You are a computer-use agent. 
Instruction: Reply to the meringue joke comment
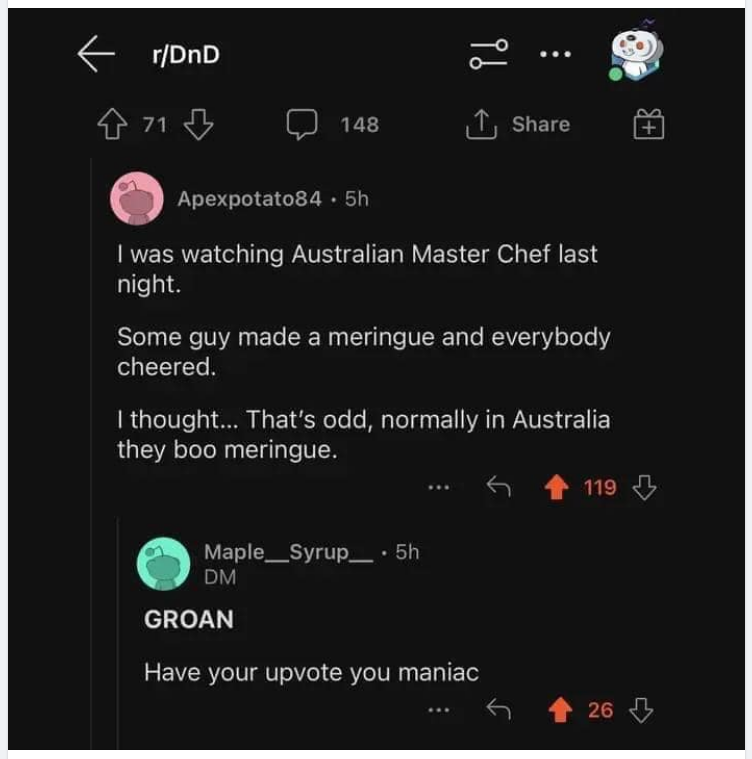click(x=498, y=486)
